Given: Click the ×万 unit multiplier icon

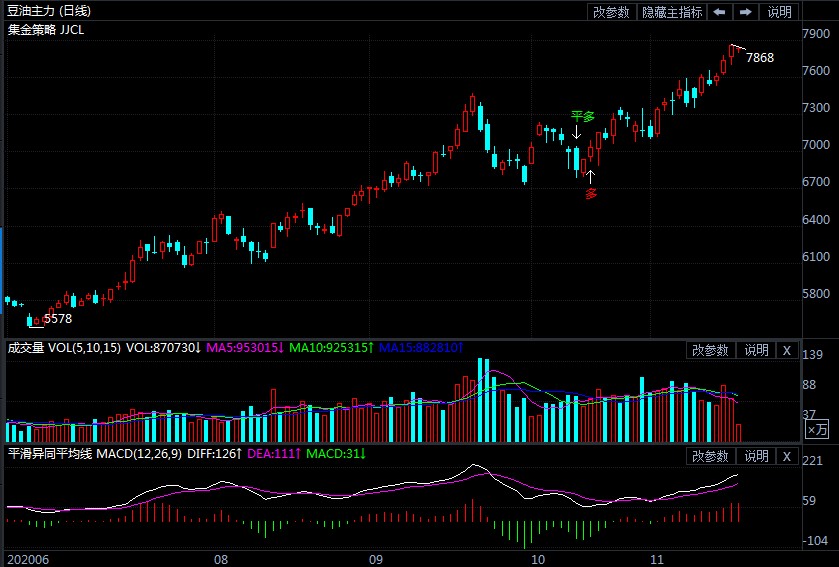Looking at the screenshot, I should [818, 429].
